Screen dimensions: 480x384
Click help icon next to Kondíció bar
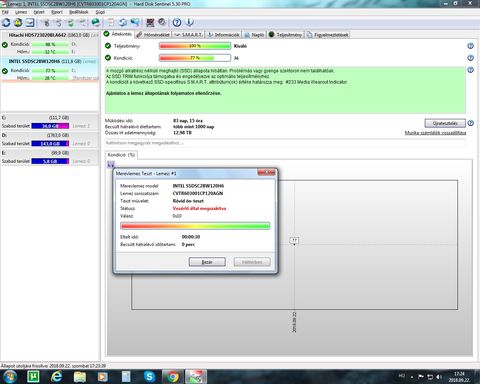point(470,58)
